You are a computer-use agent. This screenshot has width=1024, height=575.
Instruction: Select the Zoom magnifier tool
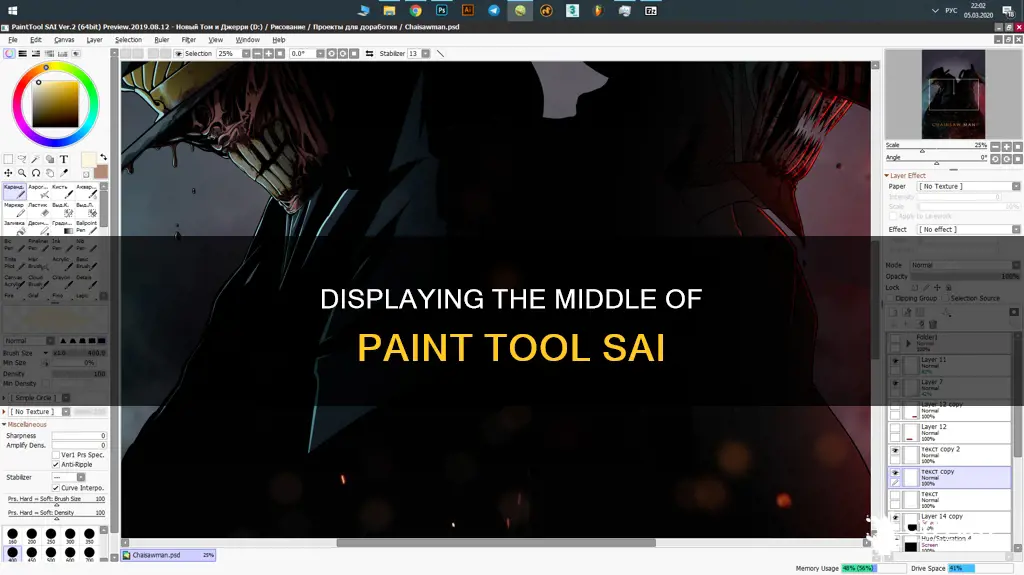pyautogui.click(x=22, y=173)
